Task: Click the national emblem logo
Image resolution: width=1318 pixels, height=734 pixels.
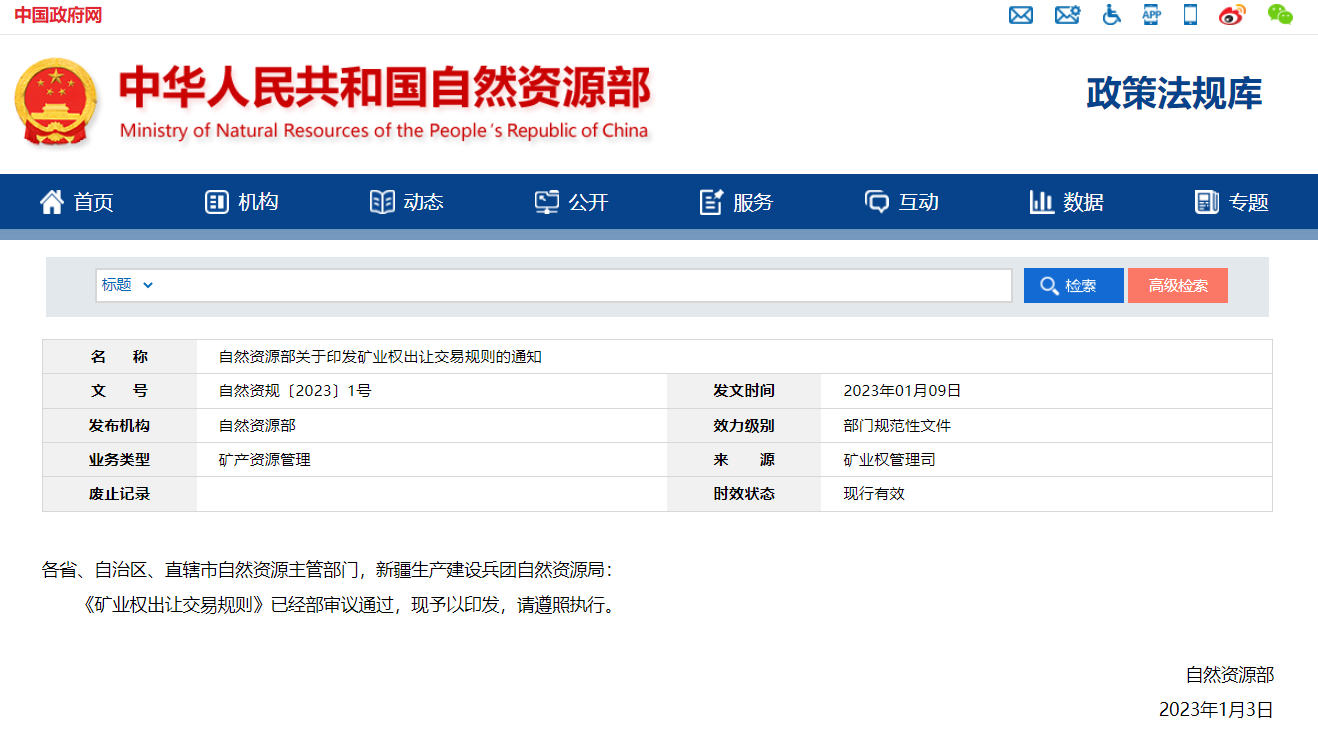Action: click(x=56, y=102)
